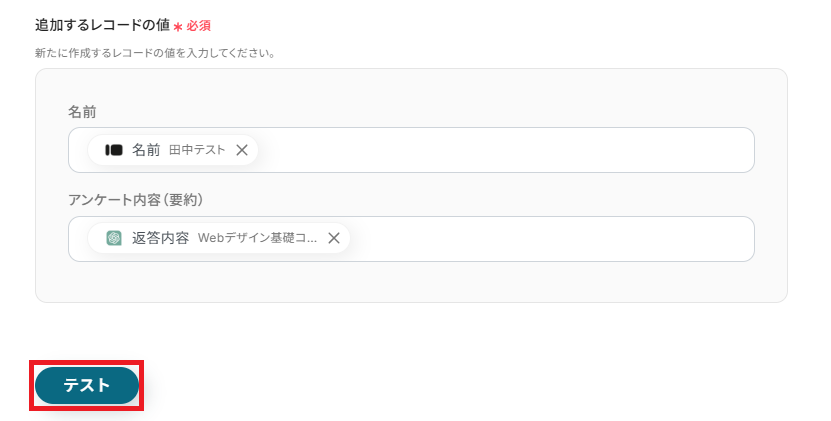Click the 田中テスト value in the chip
831x421 pixels.
pyautogui.click(x=197, y=150)
